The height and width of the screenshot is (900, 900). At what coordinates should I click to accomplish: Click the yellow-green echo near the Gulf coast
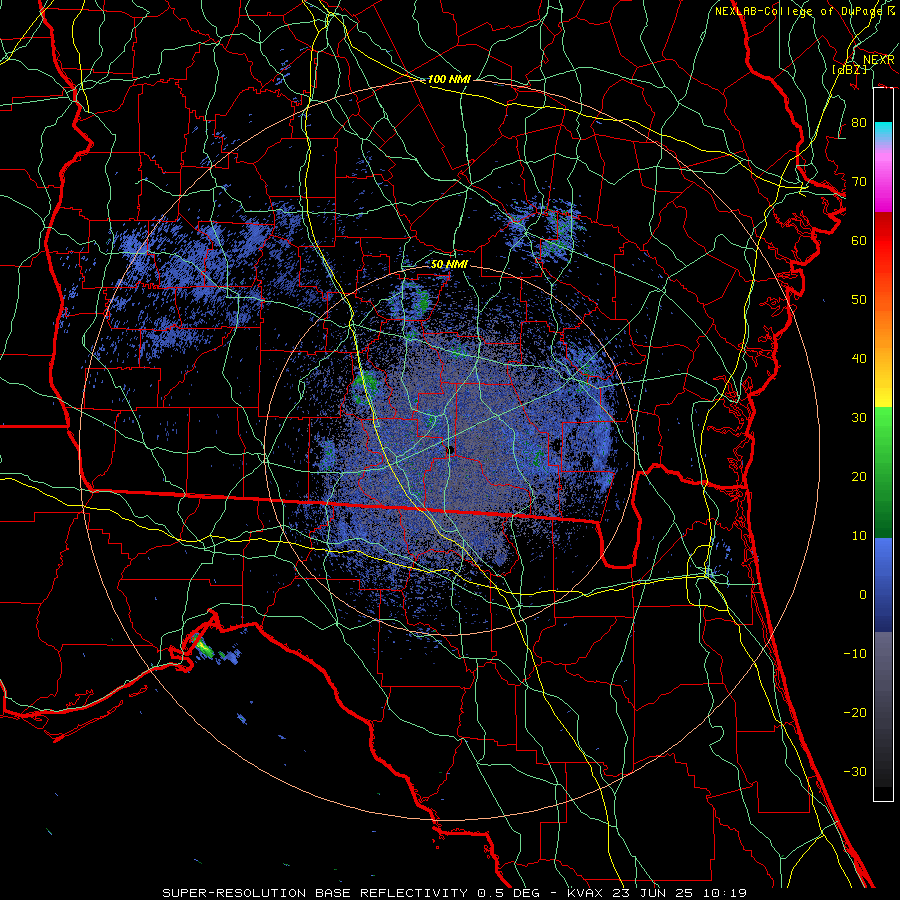coord(203,649)
